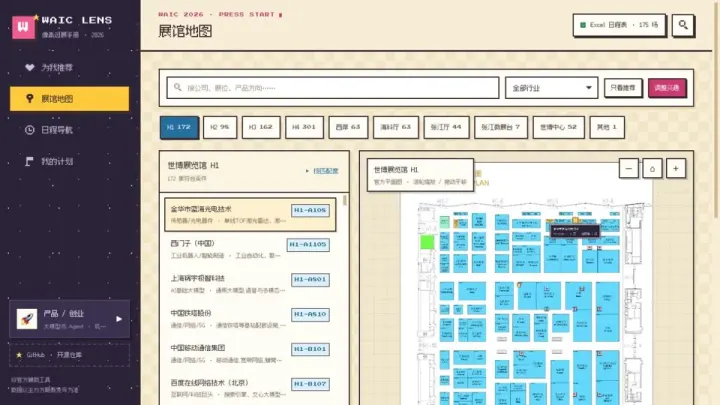Click the WAIC Lens pink logo
This screenshot has width=720, height=405.
pos(23,27)
